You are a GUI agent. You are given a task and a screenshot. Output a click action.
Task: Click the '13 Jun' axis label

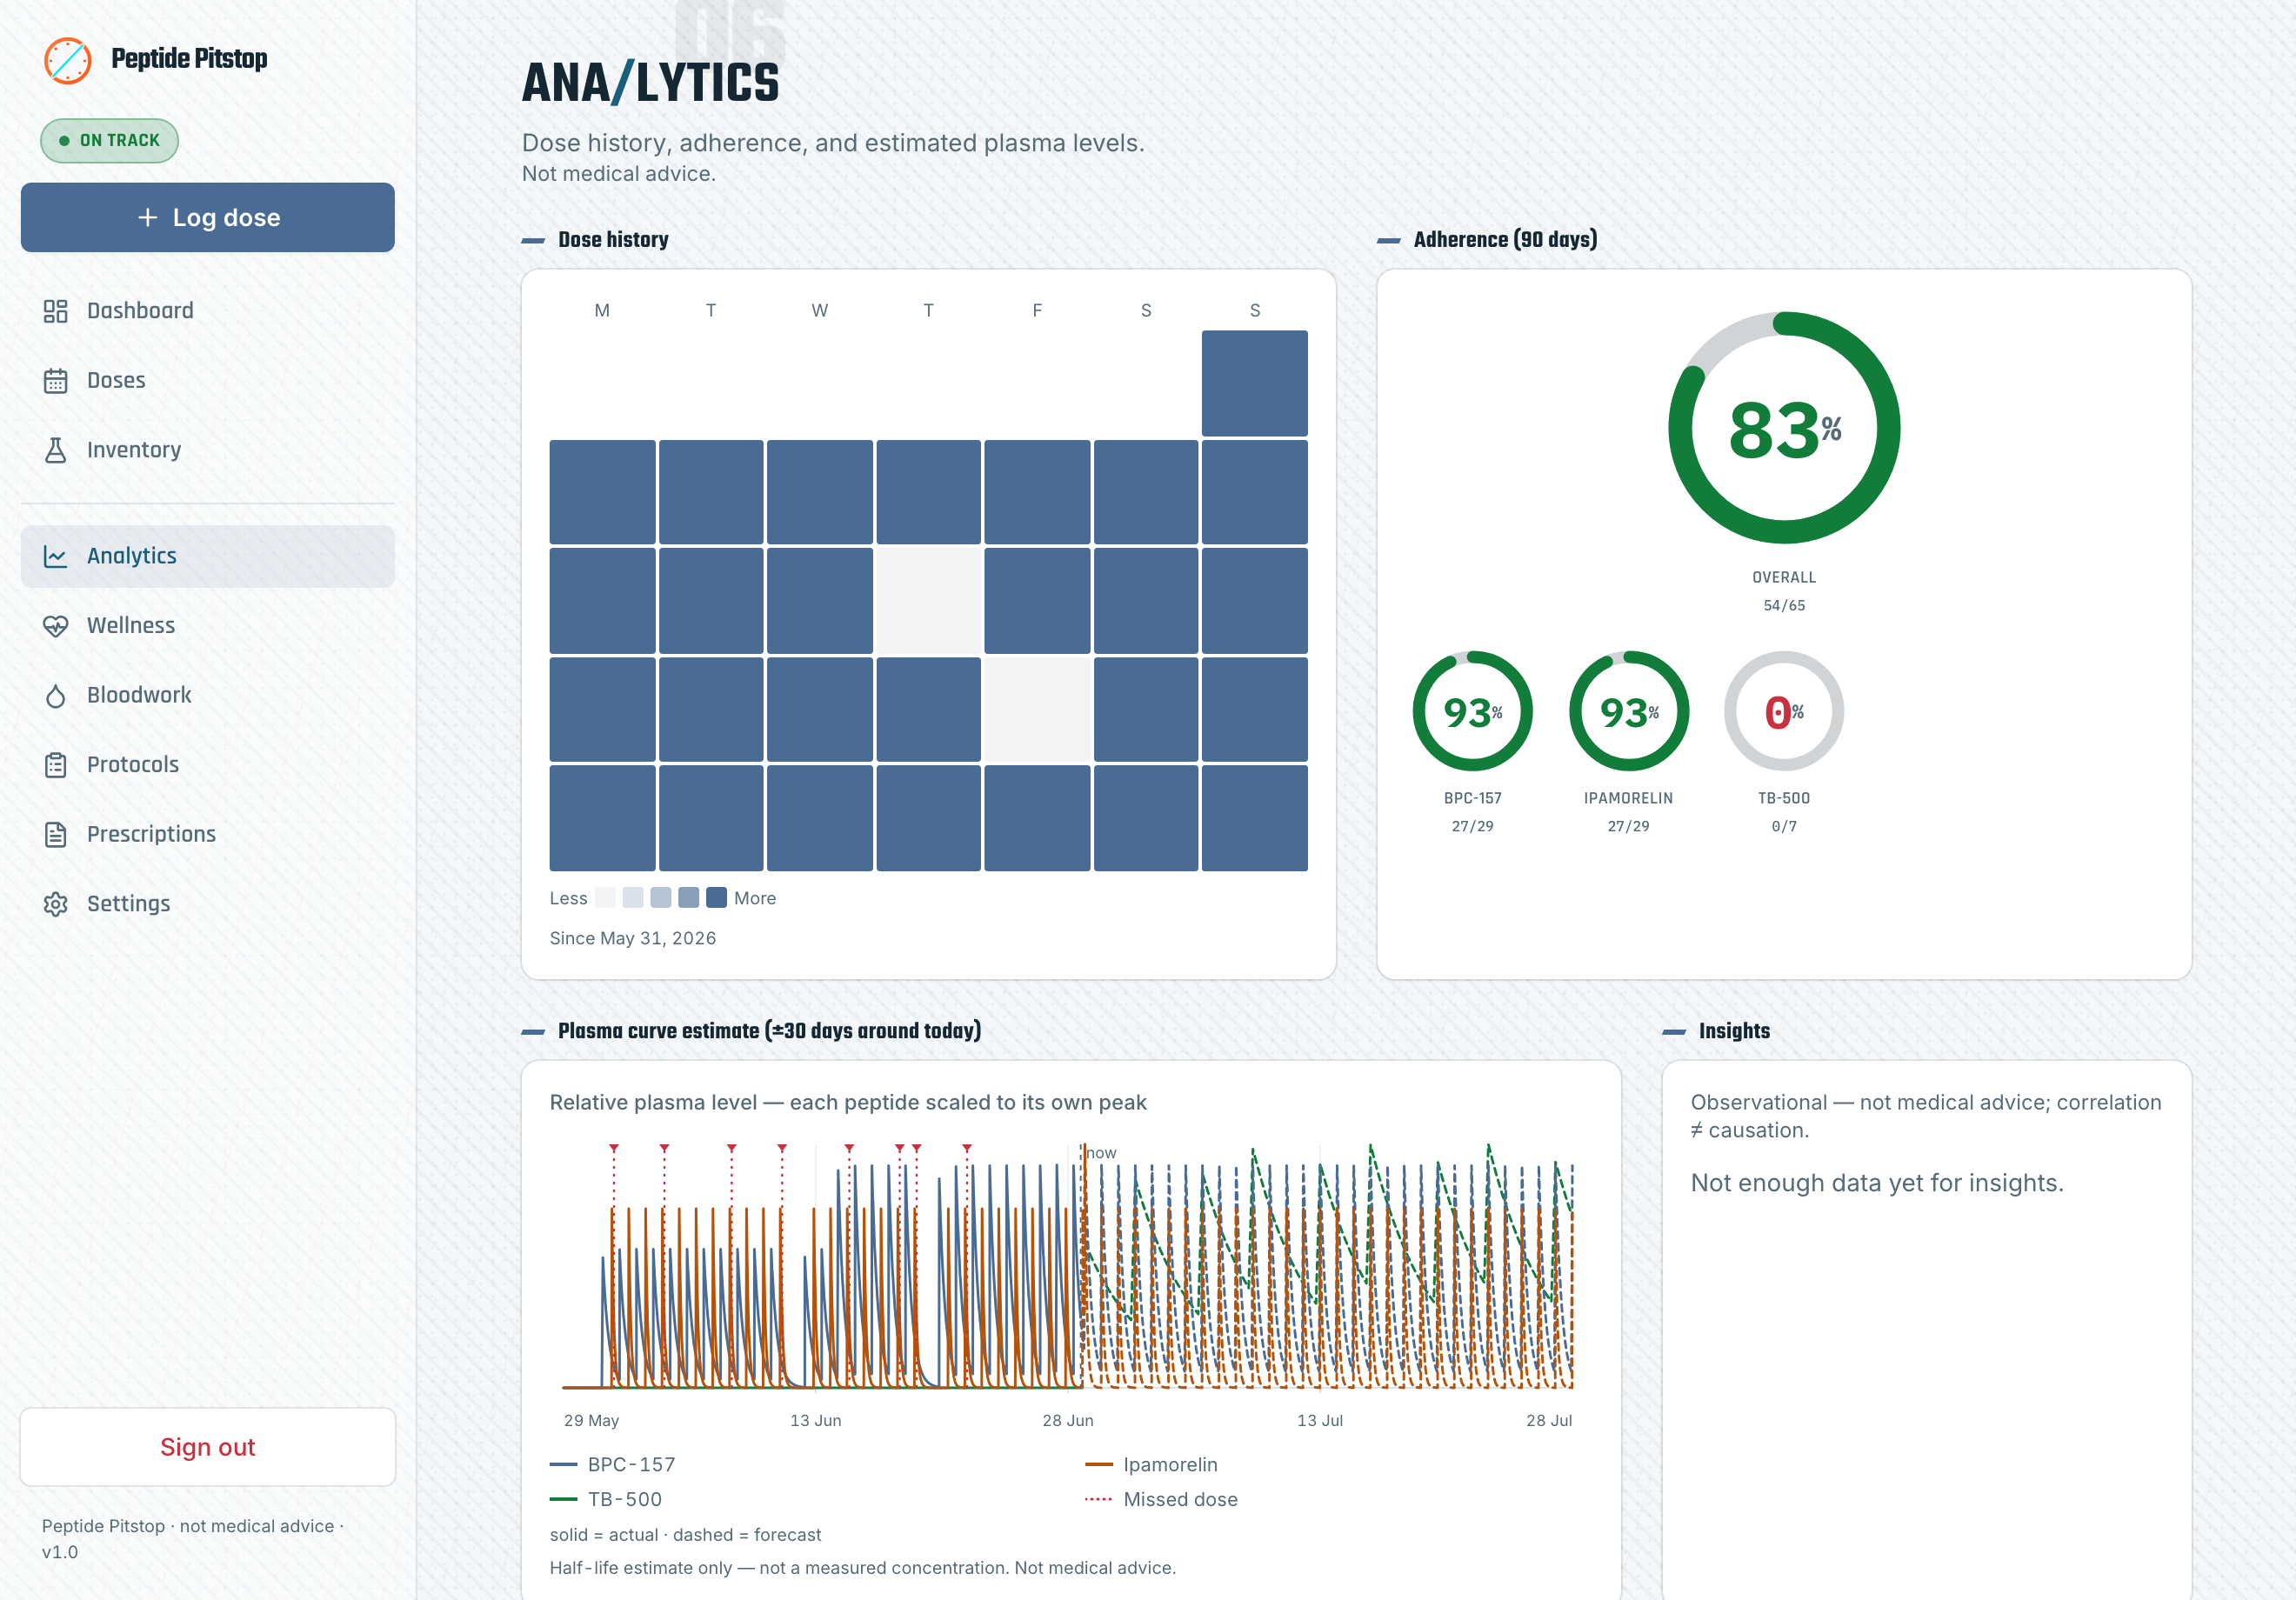pyautogui.click(x=816, y=1421)
